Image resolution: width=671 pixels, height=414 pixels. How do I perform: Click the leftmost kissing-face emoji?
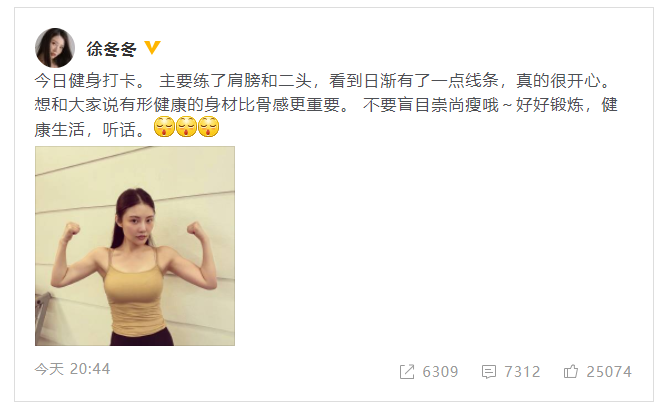tap(164, 126)
